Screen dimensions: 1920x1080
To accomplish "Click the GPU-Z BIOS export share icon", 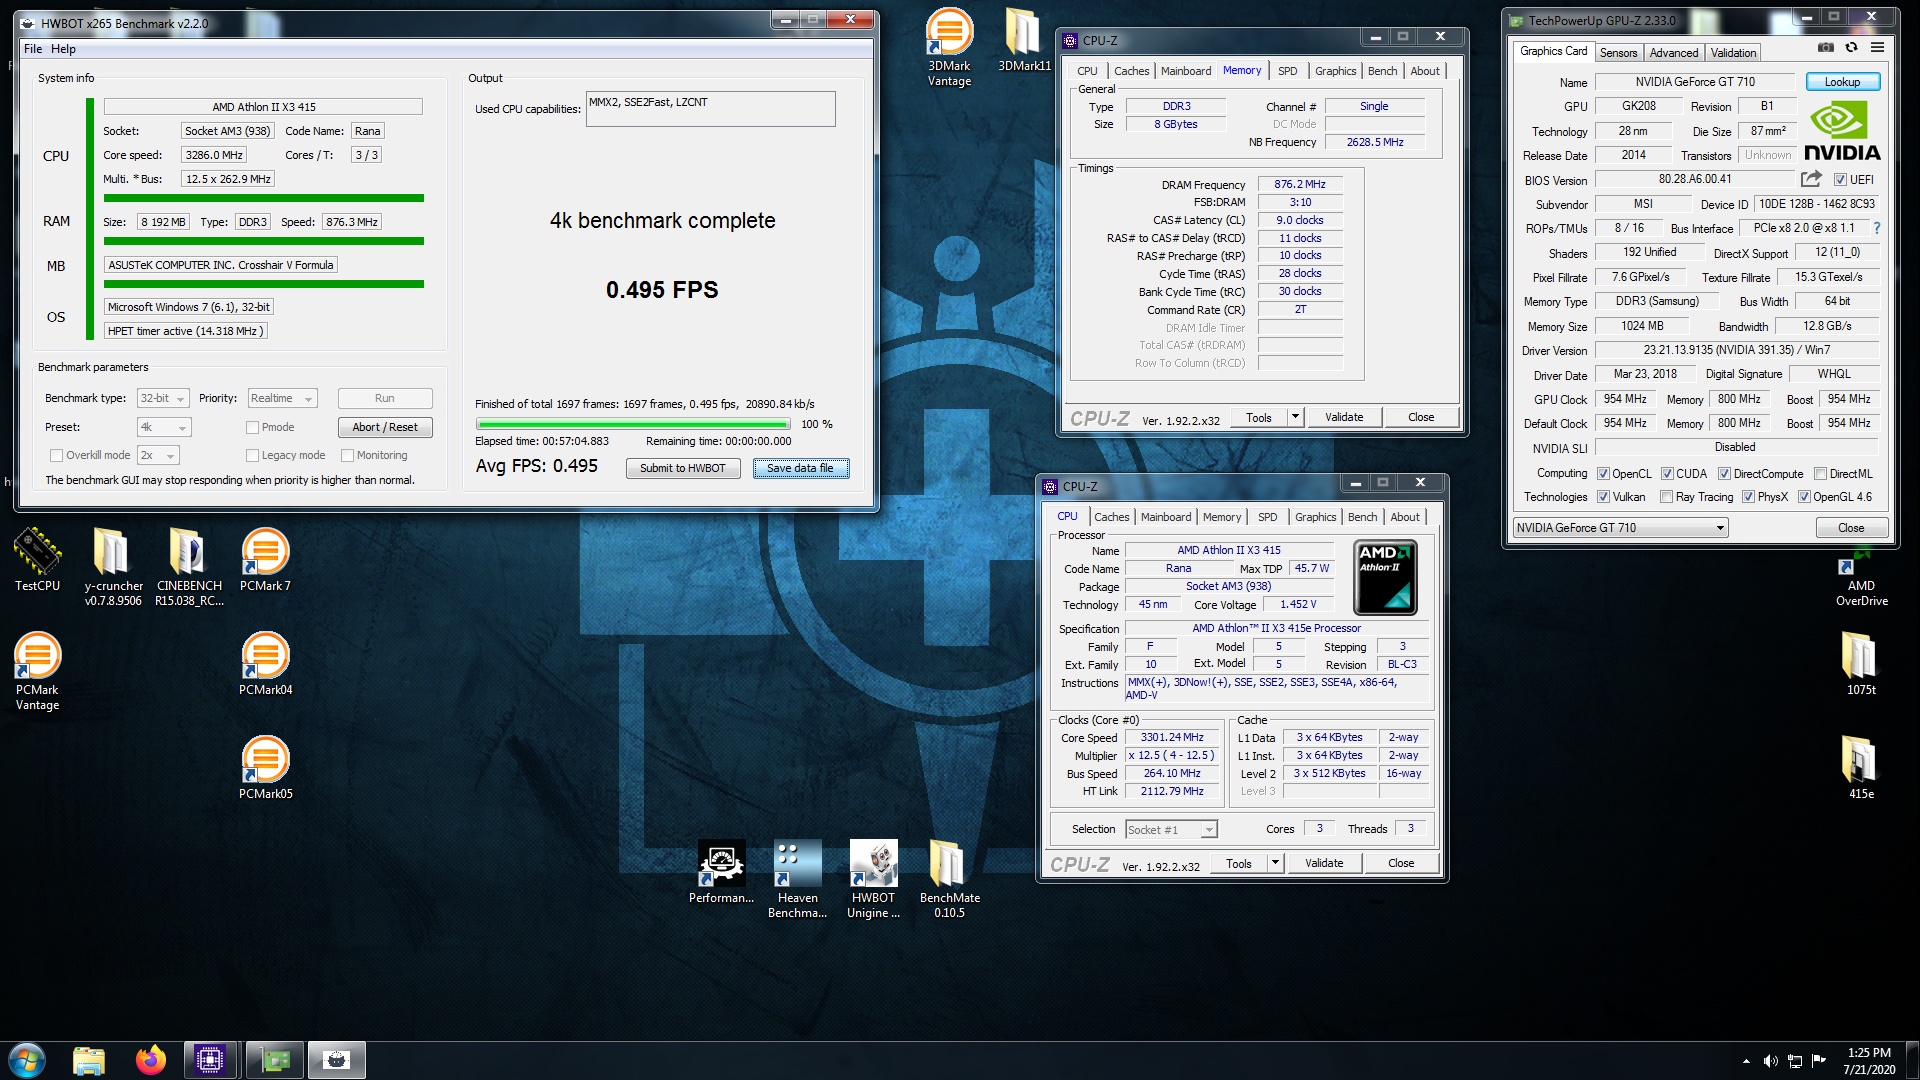I will pyautogui.click(x=1811, y=179).
